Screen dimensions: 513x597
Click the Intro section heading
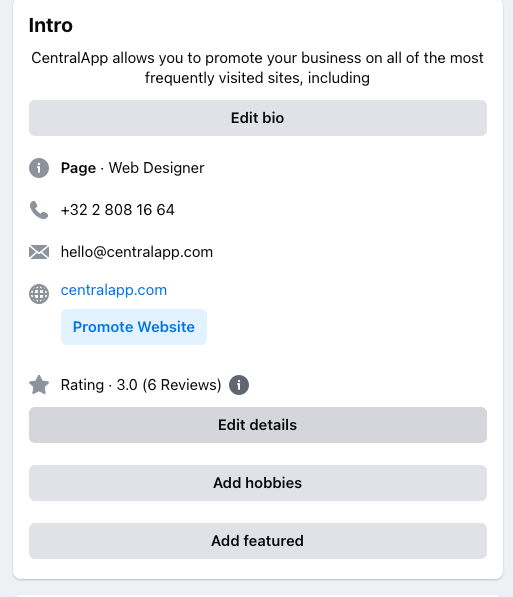point(51,26)
